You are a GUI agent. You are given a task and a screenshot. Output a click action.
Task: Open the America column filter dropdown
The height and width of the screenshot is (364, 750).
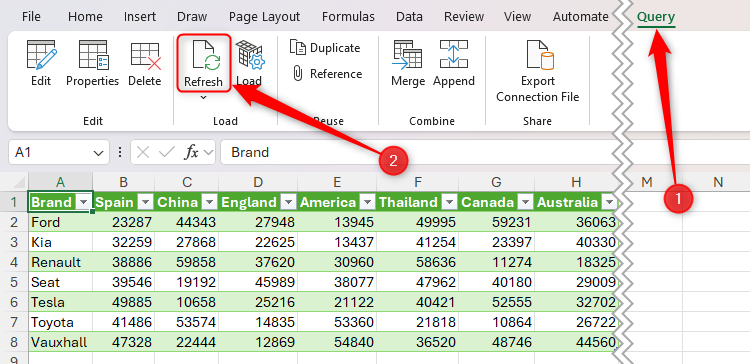(367, 202)
